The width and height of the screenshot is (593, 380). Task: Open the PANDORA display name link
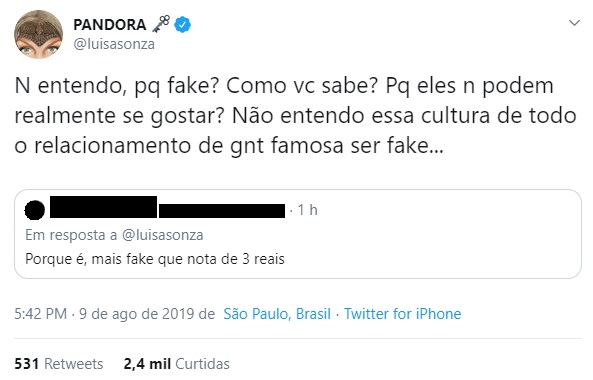pyautogui.click(x=110, y=25)
